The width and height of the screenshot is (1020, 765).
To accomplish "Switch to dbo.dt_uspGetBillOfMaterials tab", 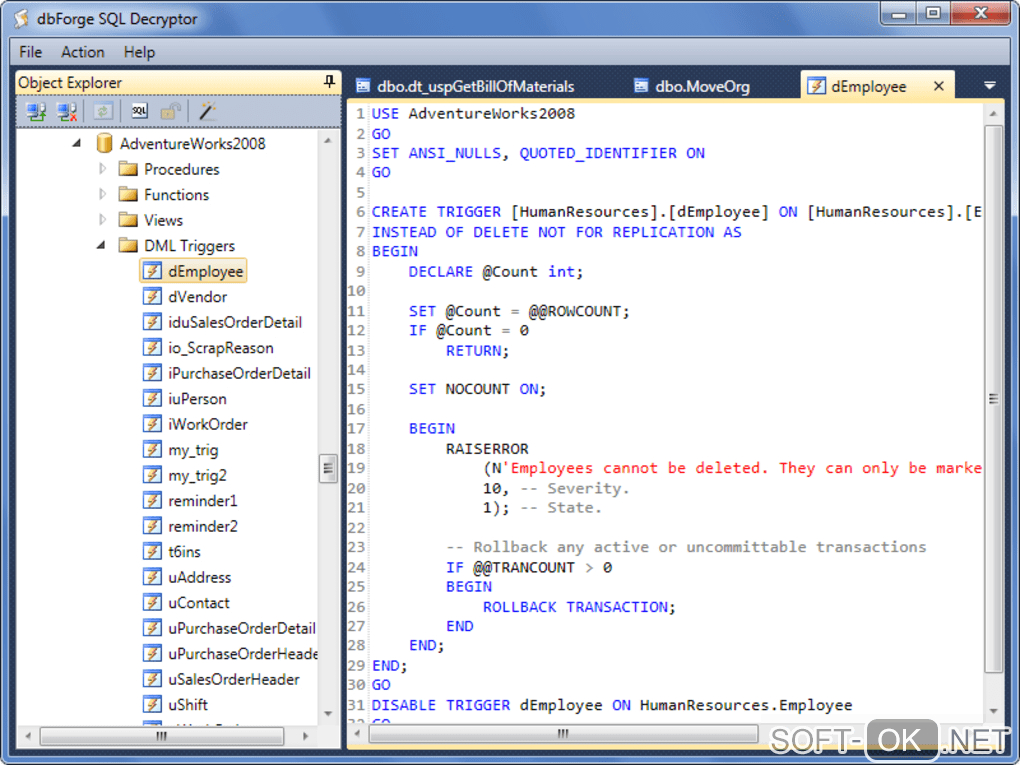I will 475,87.
